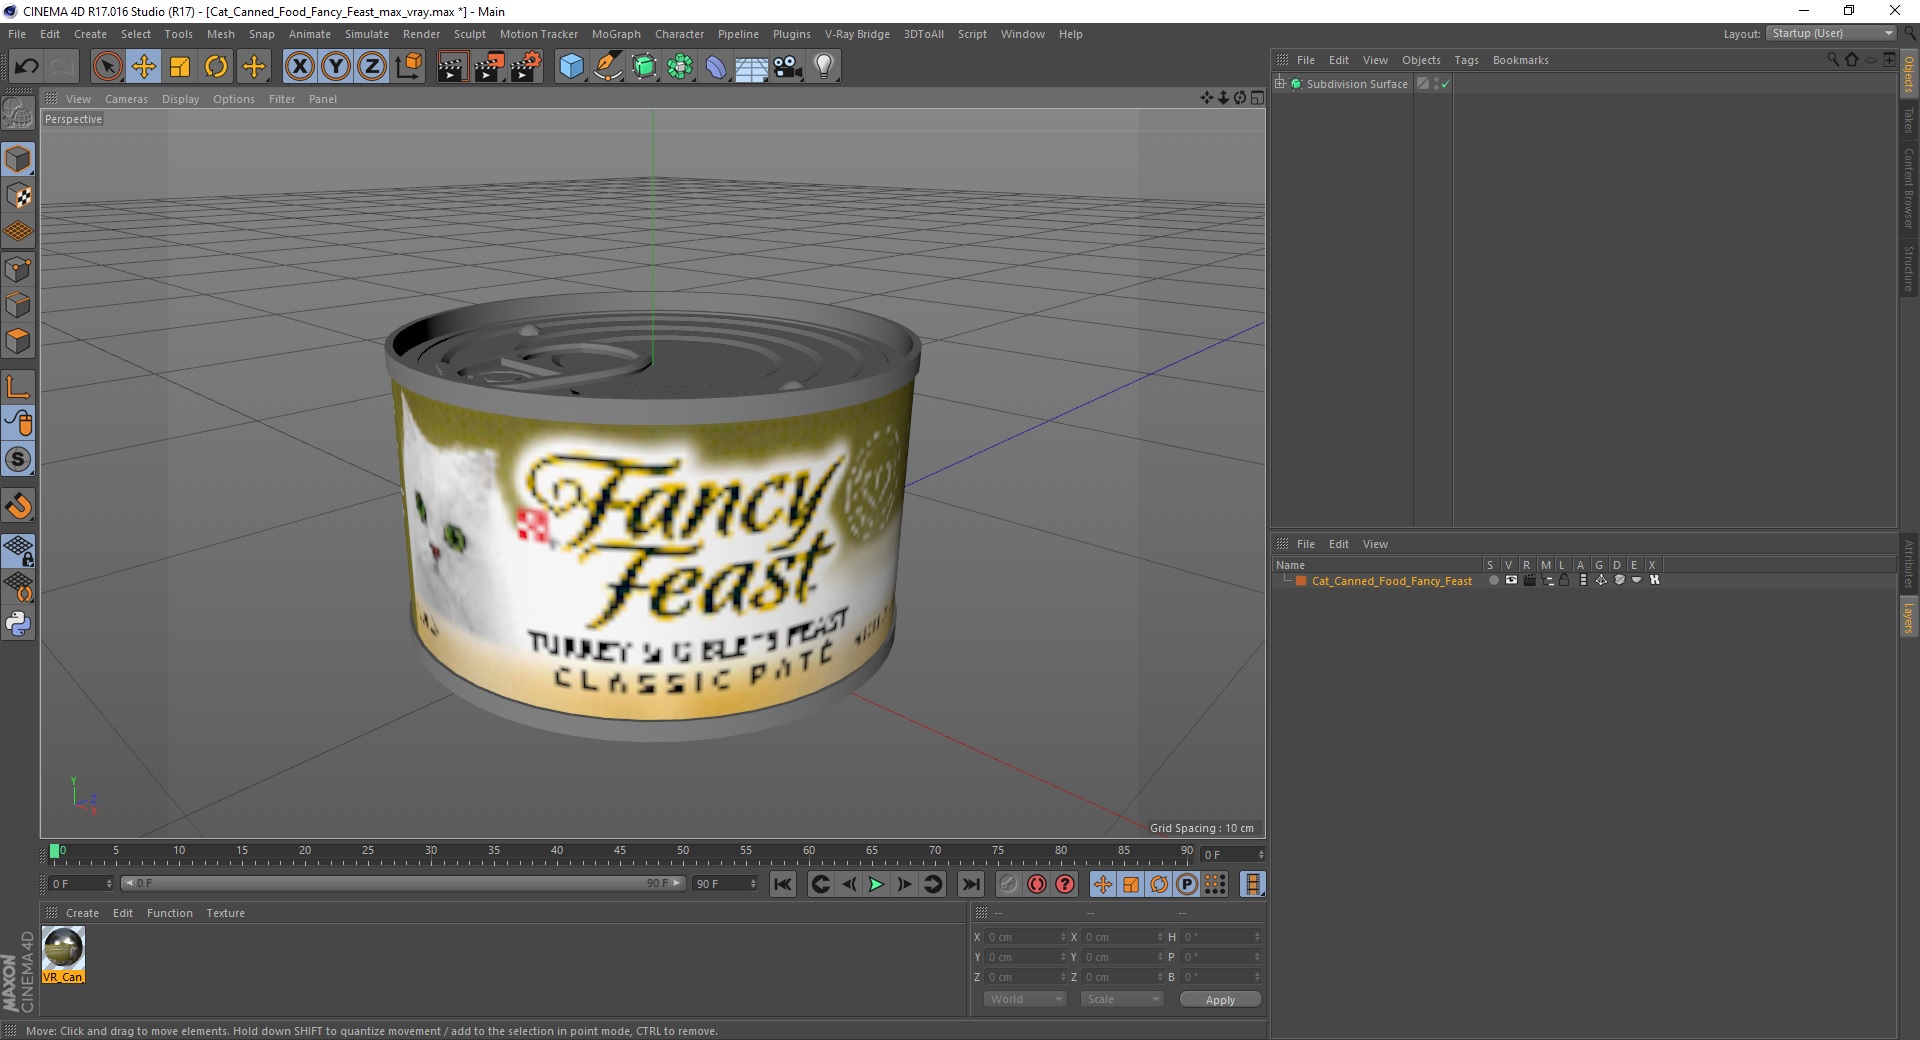Activate the Scale tool

click(180, 67)
